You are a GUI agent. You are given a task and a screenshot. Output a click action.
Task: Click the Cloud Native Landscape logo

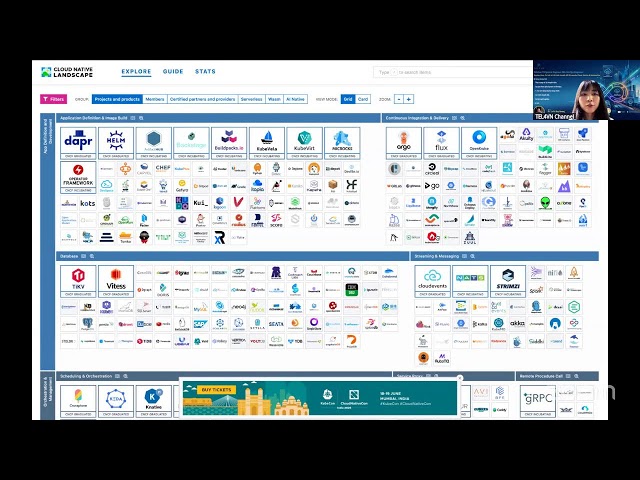click(x=67, y=72)
